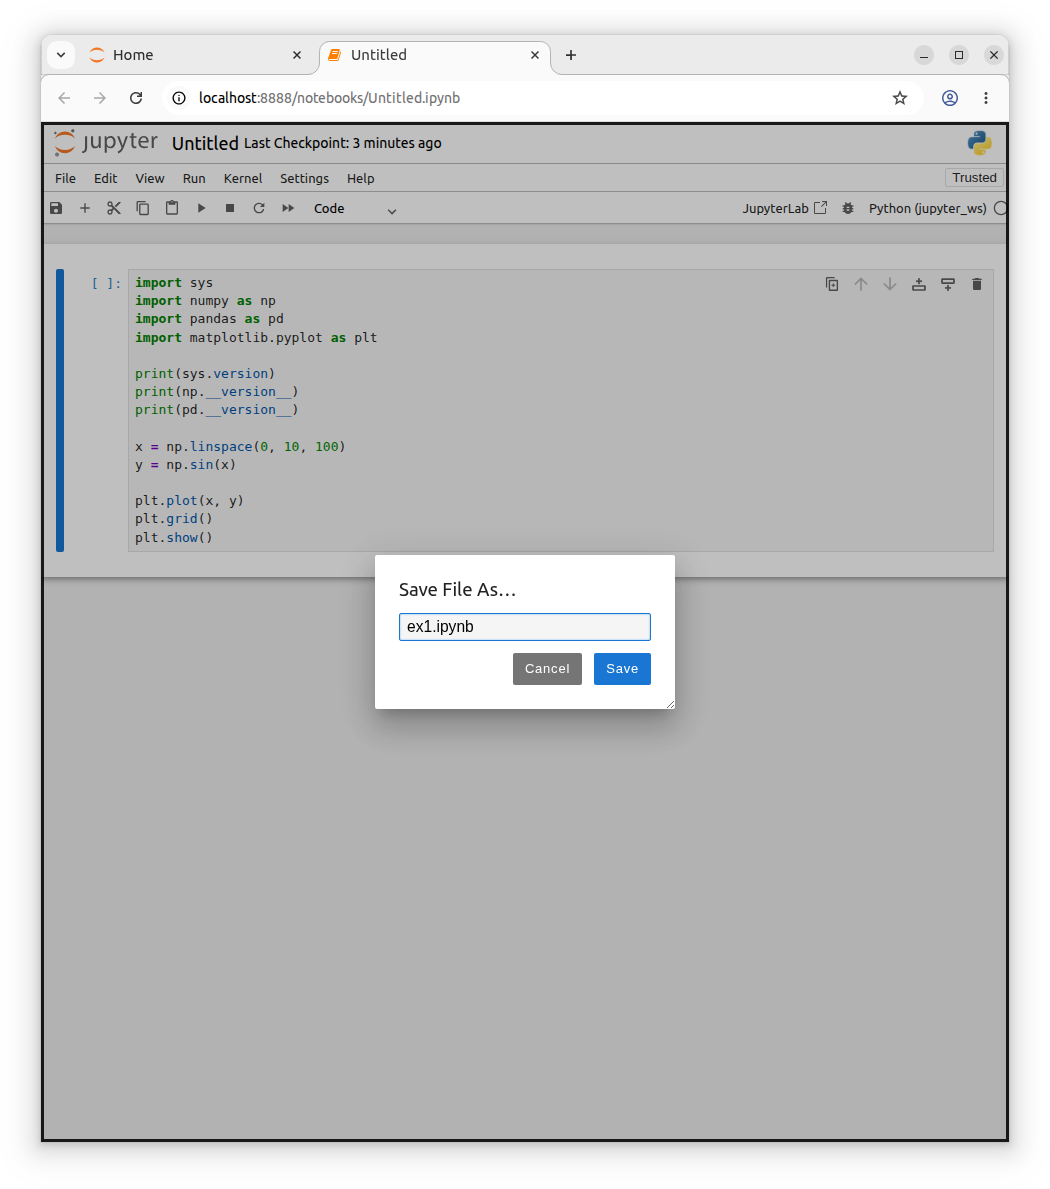Close the Home browser tab
1050x1189 pixels.
click(x=297, y=55)
